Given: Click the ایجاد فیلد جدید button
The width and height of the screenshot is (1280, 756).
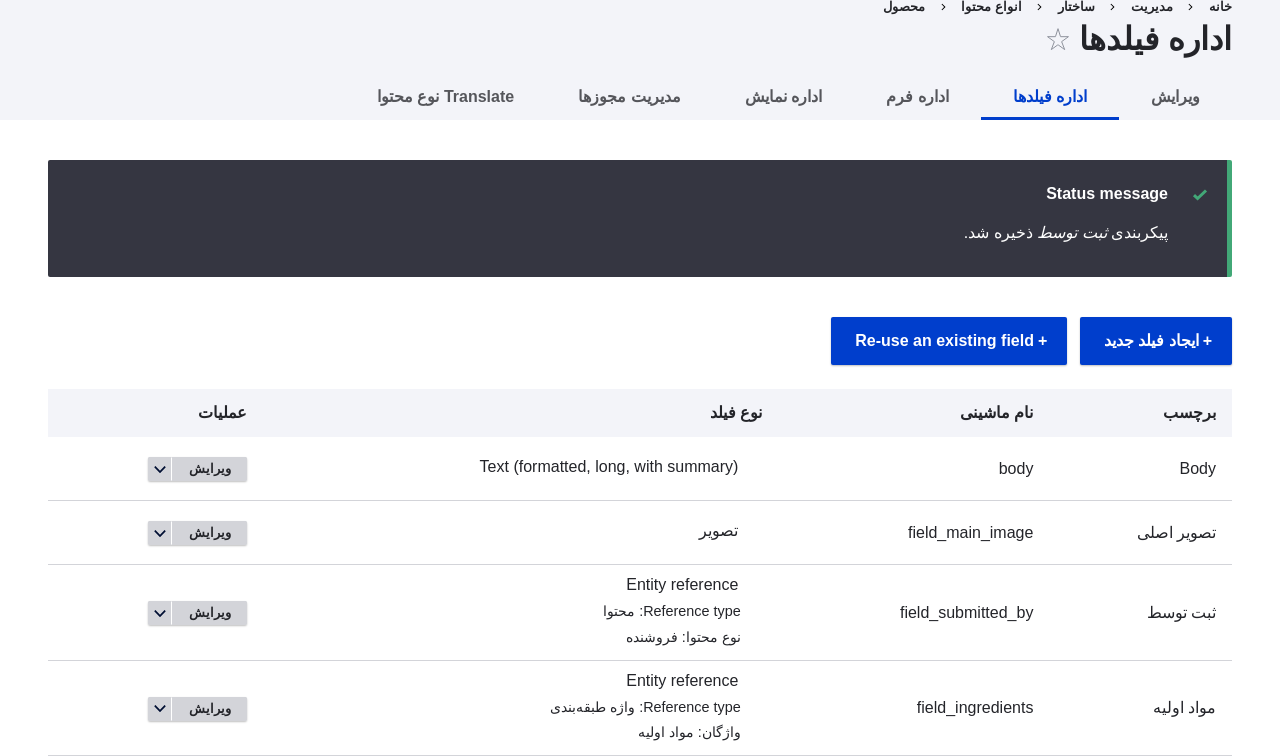Looking at the screenshot, I should click(1155, 341).
